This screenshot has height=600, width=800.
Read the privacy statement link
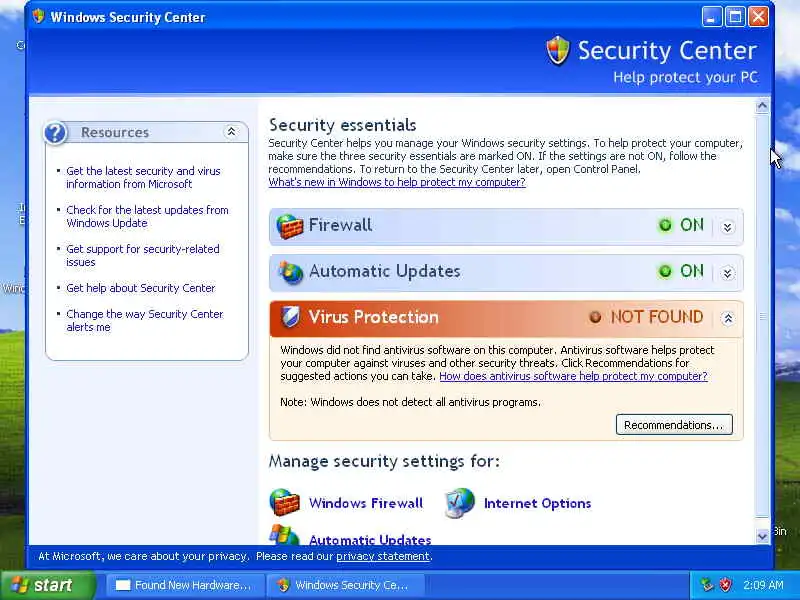pos(383,556)
